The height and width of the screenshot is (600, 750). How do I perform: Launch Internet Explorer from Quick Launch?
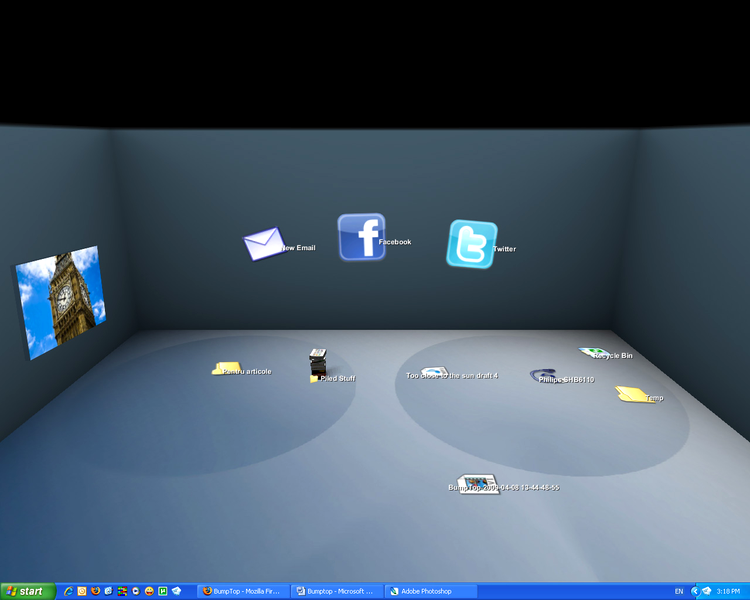68,591
